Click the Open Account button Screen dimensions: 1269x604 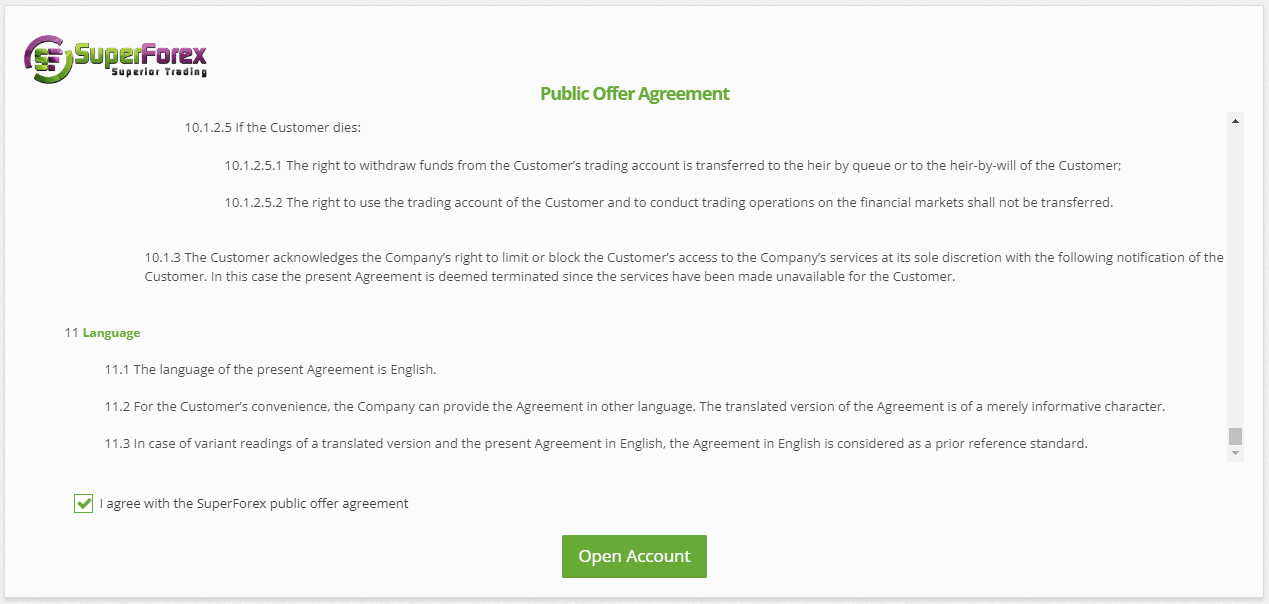[634, 556]
